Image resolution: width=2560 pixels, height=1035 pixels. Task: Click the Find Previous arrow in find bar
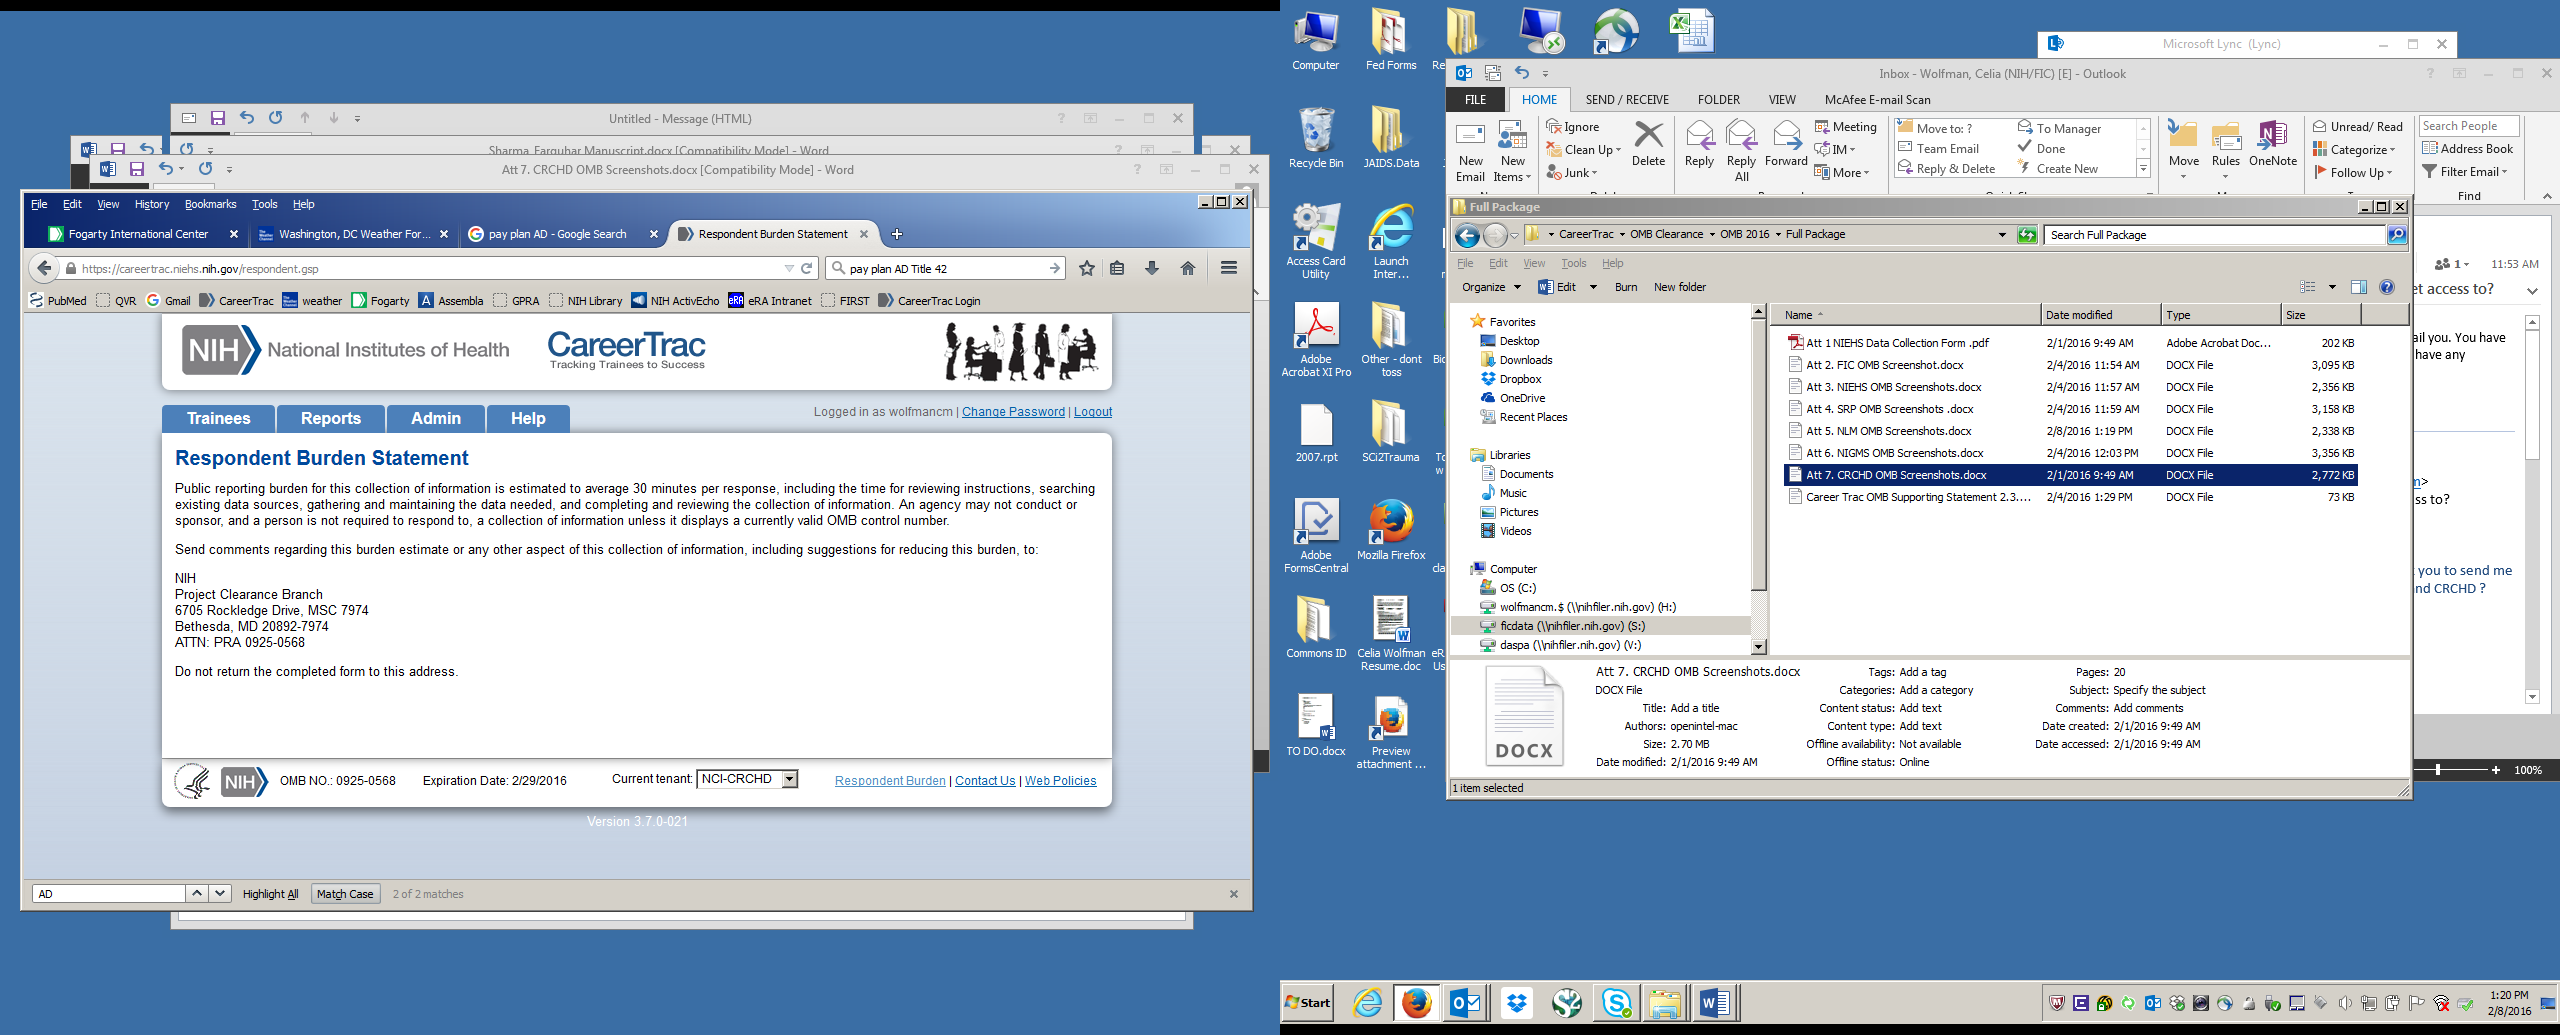[x=197, y=893]
